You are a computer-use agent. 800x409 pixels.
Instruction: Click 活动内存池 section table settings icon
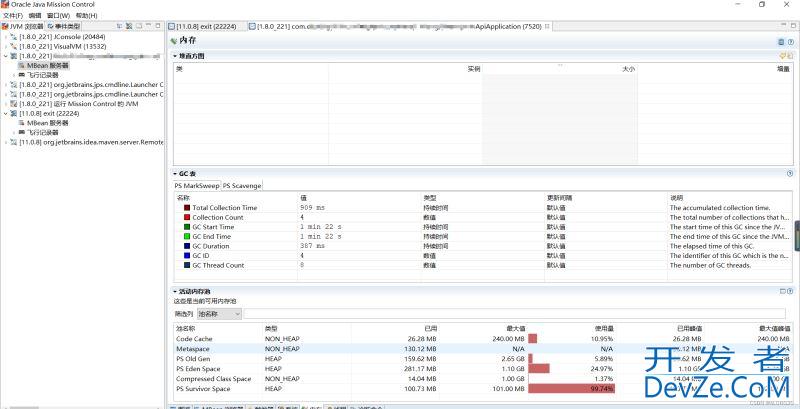pos(783,291)
